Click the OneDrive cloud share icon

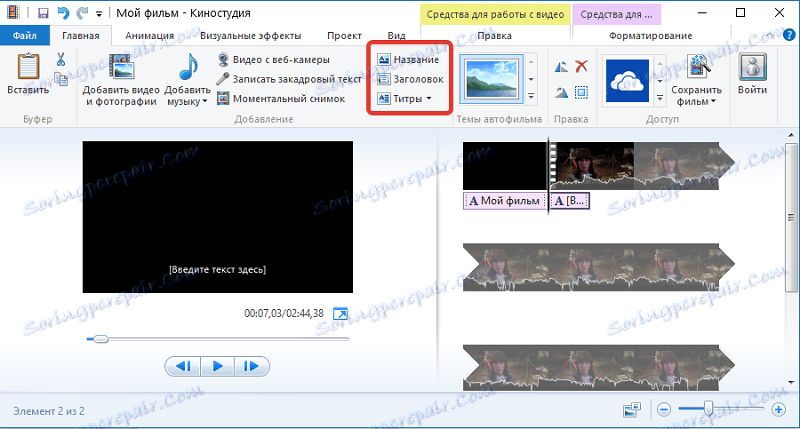[628, 80]
